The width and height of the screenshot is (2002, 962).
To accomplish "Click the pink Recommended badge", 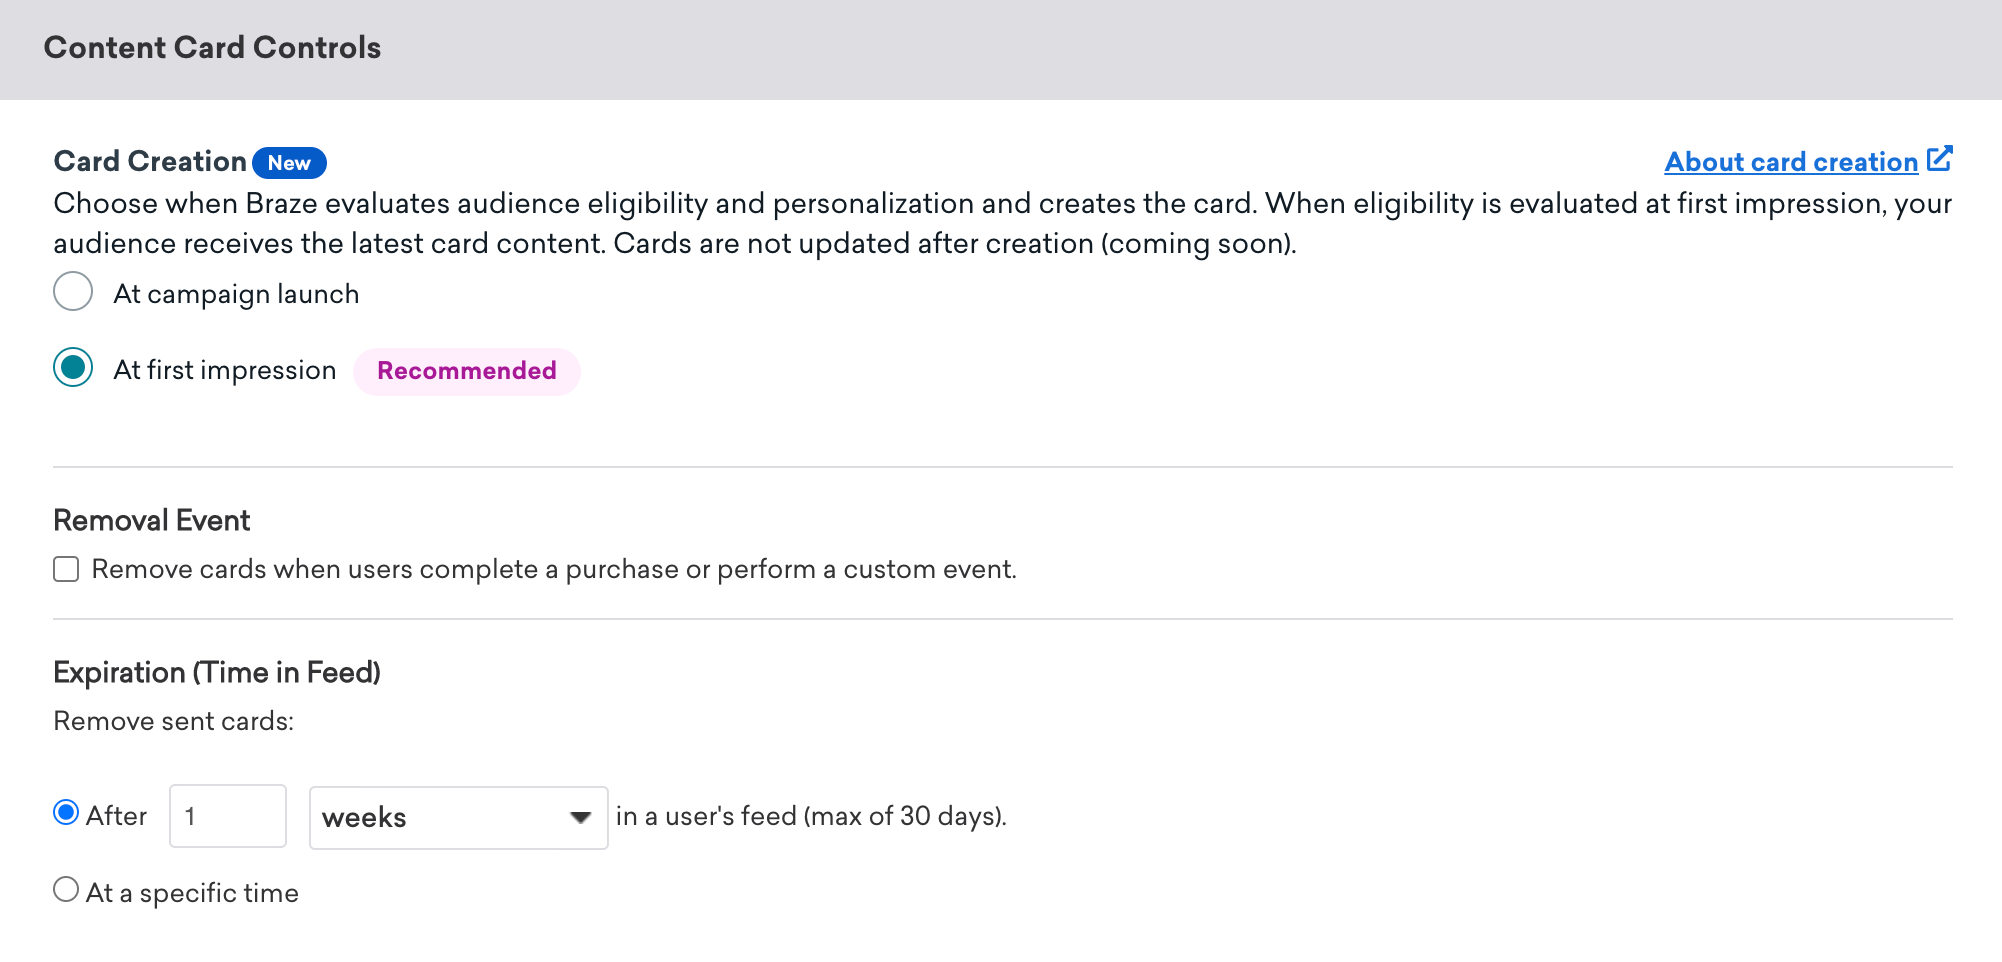I will 466,371.
